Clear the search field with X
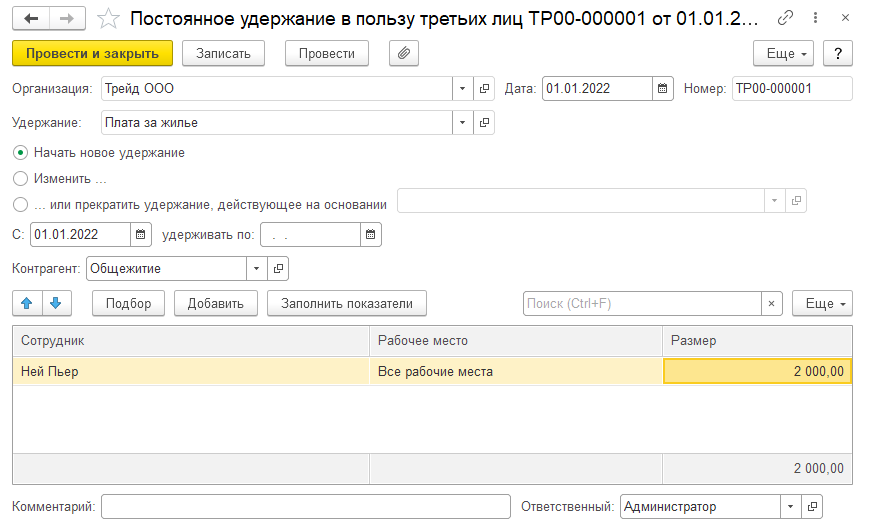This screenshot has width=870, height=530. [x=772, y=303]
